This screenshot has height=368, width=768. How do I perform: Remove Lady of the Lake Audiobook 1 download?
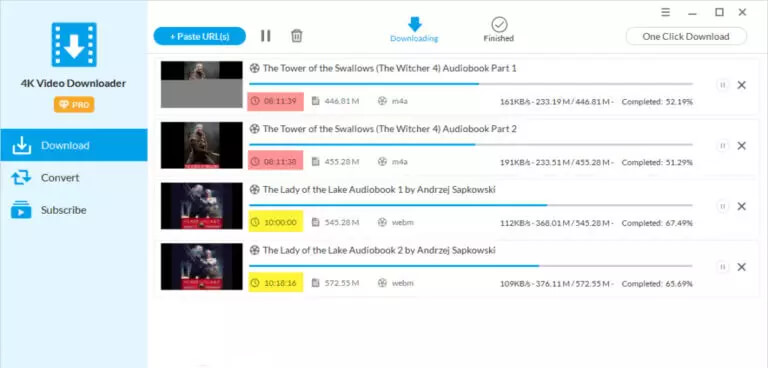pos(742,206)
